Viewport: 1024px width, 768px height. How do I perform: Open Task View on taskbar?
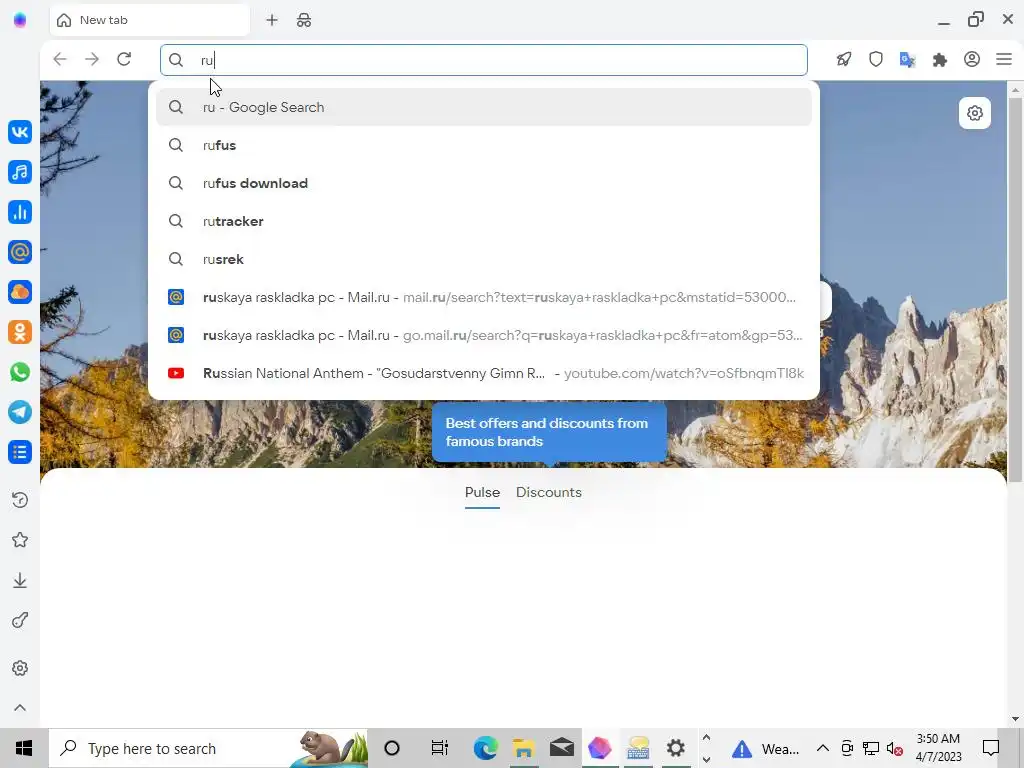click(440, 748)
